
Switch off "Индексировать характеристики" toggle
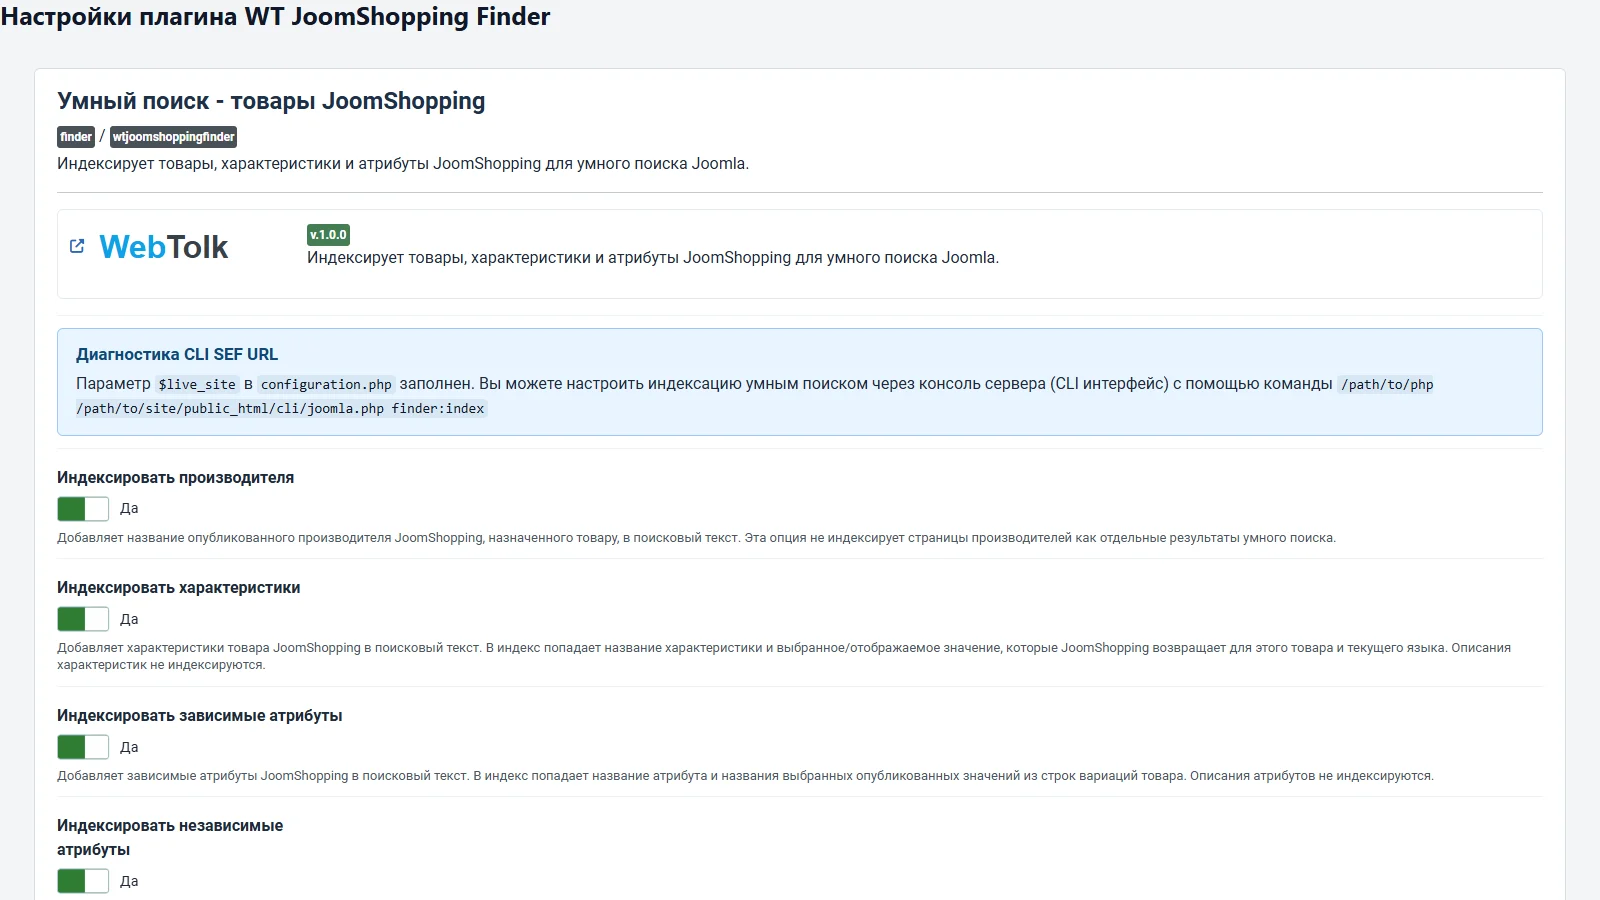tap(83, 619)
